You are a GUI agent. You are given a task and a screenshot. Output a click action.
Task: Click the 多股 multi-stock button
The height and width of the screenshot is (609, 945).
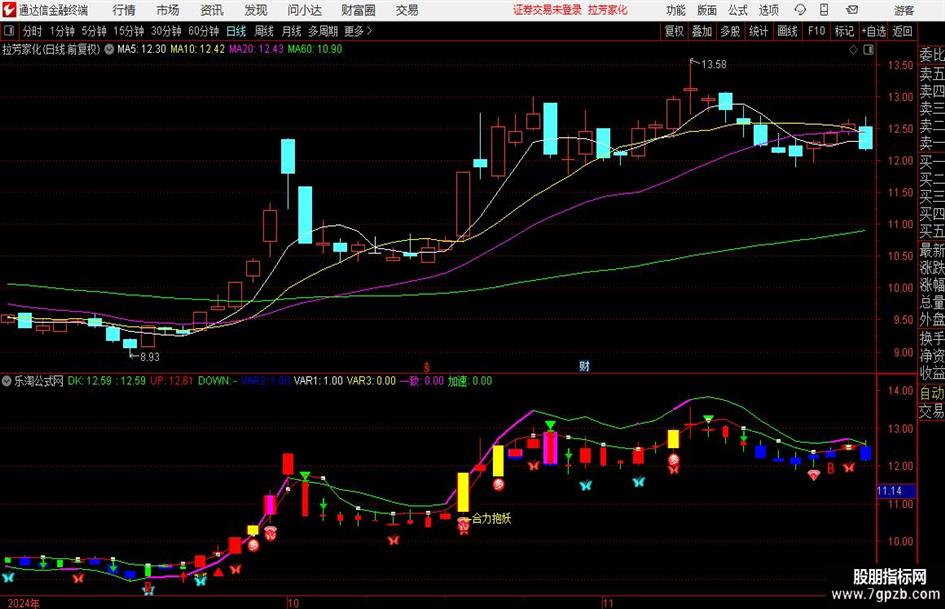730,31
